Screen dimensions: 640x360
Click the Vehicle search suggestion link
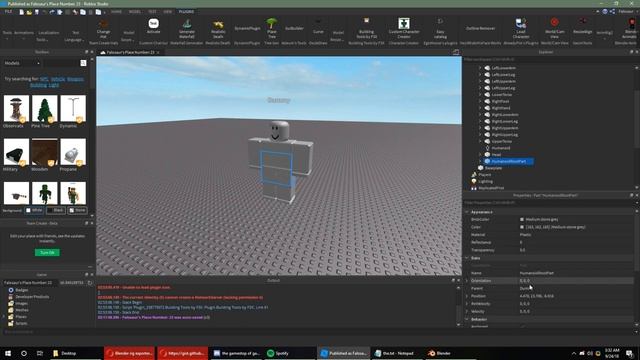pyautogui.click(x=58, y=79)
